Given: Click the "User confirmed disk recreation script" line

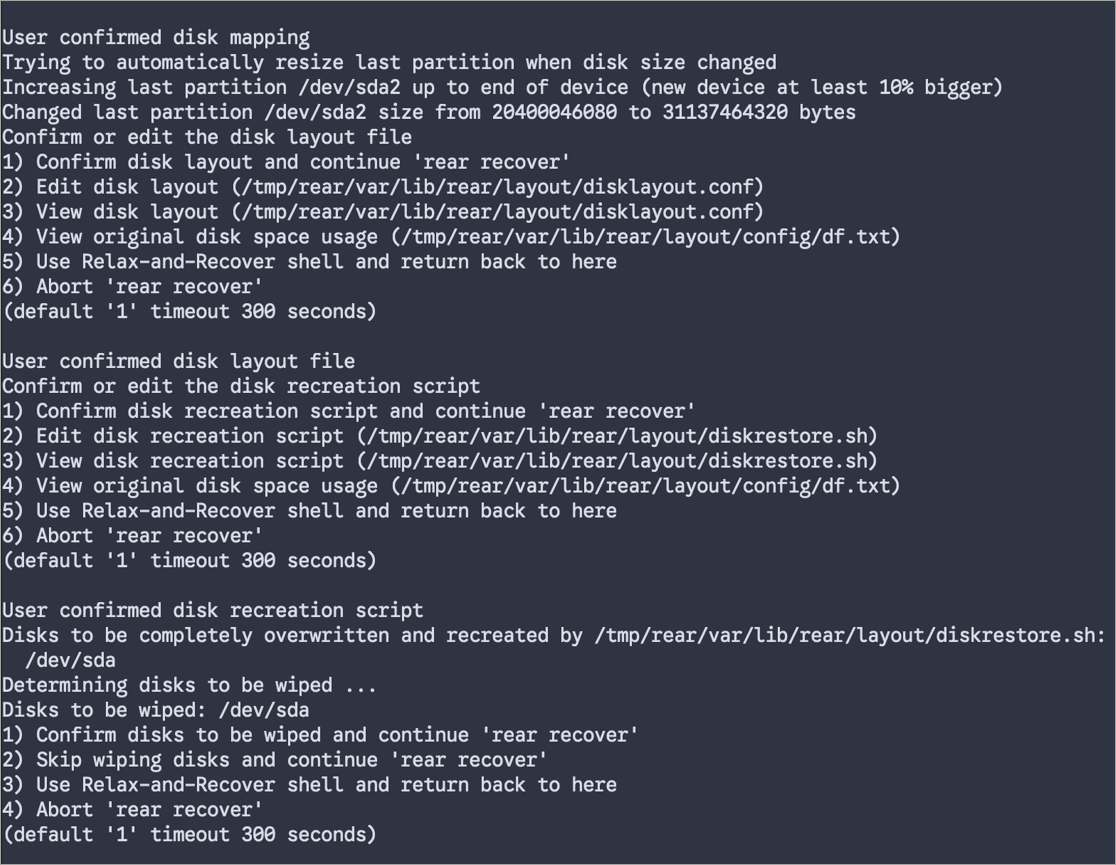Looking at the screenshot, I should click(213, 610).
